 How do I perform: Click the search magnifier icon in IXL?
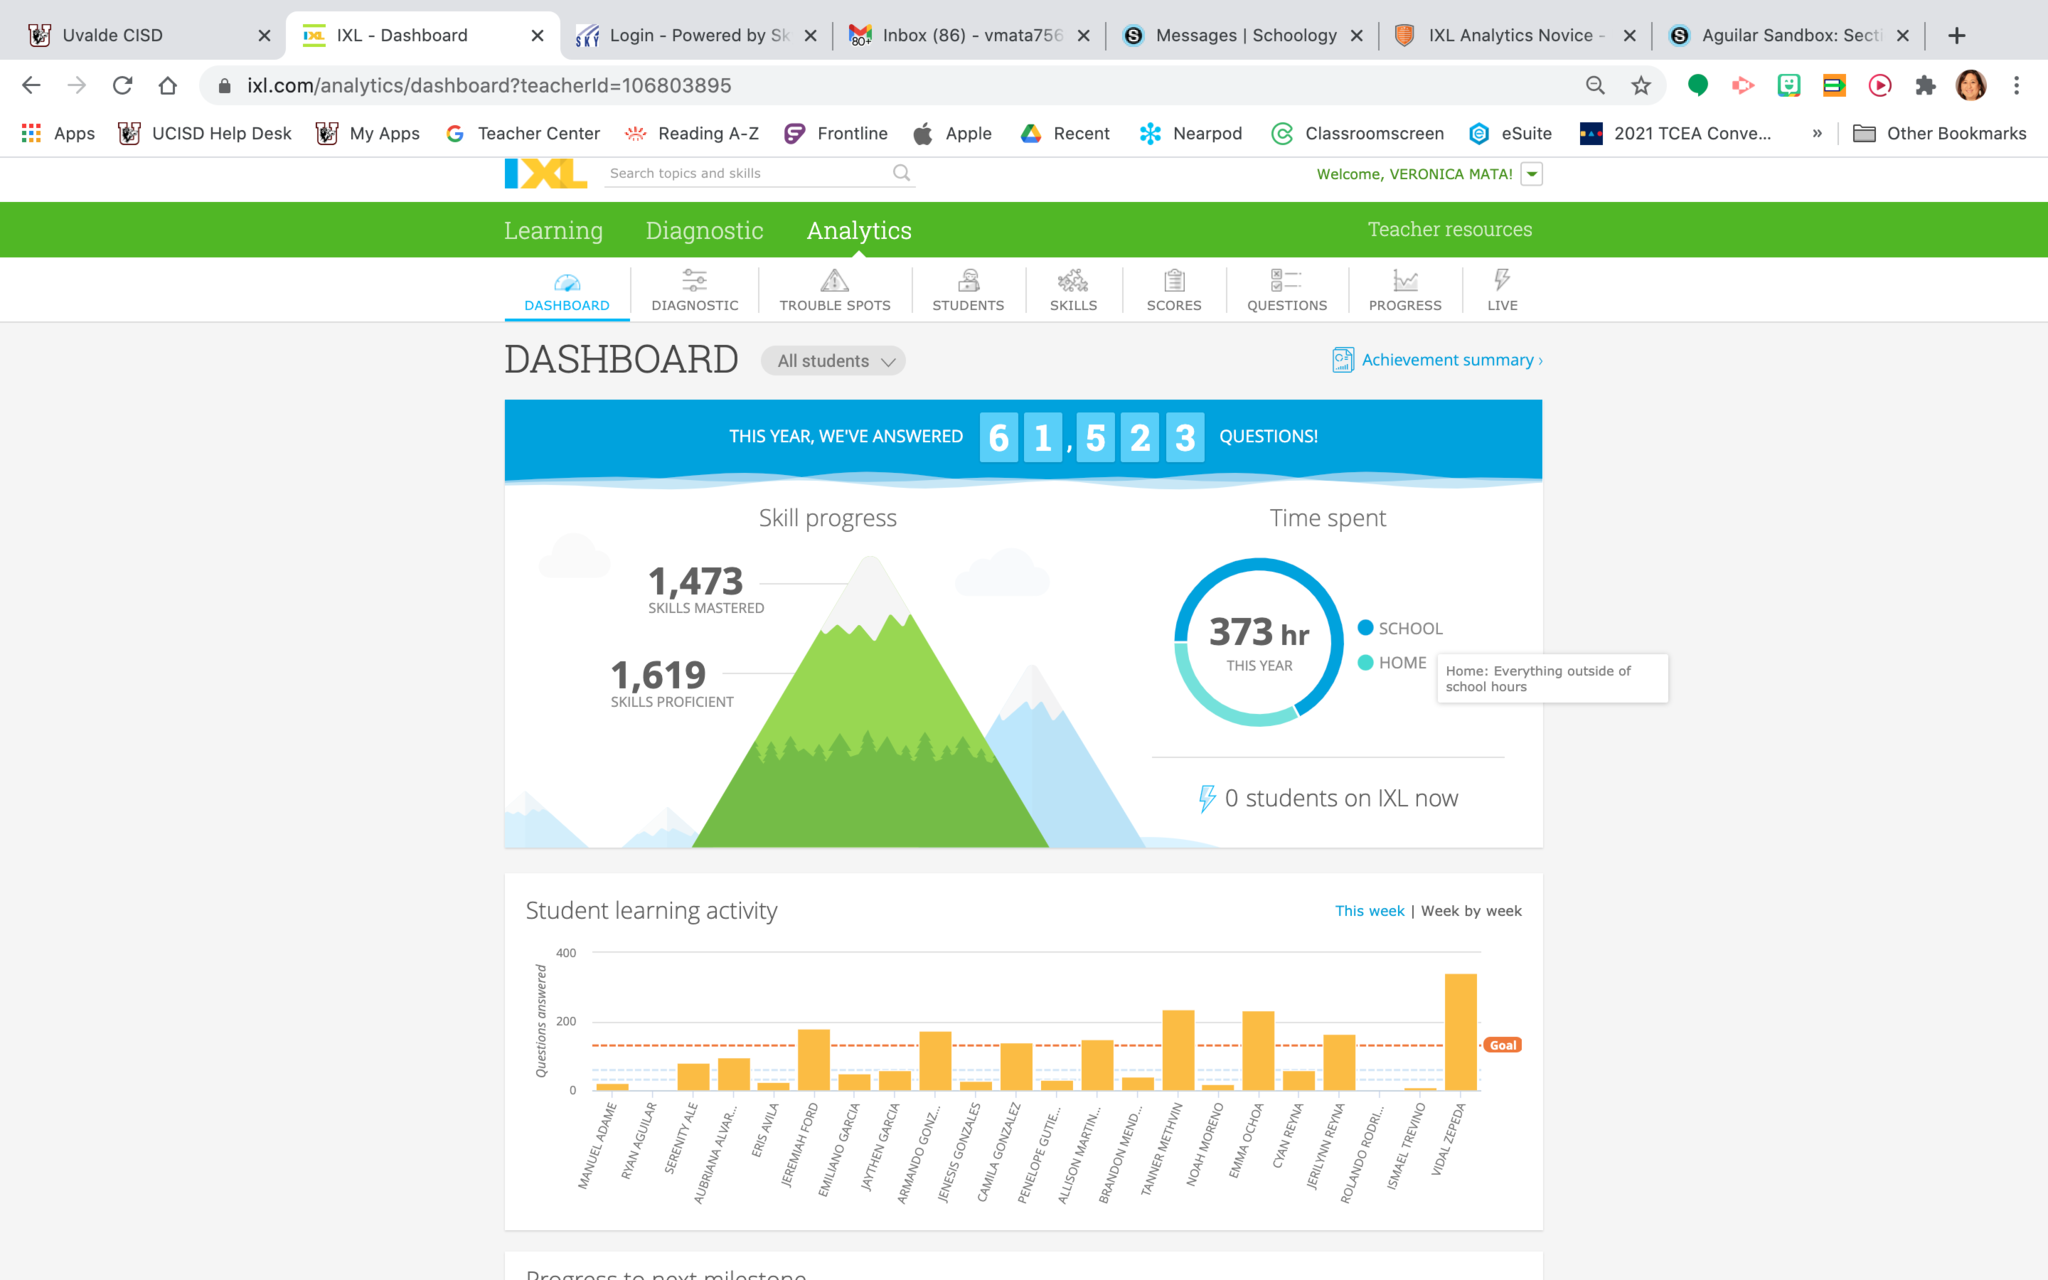pos(901,173)
